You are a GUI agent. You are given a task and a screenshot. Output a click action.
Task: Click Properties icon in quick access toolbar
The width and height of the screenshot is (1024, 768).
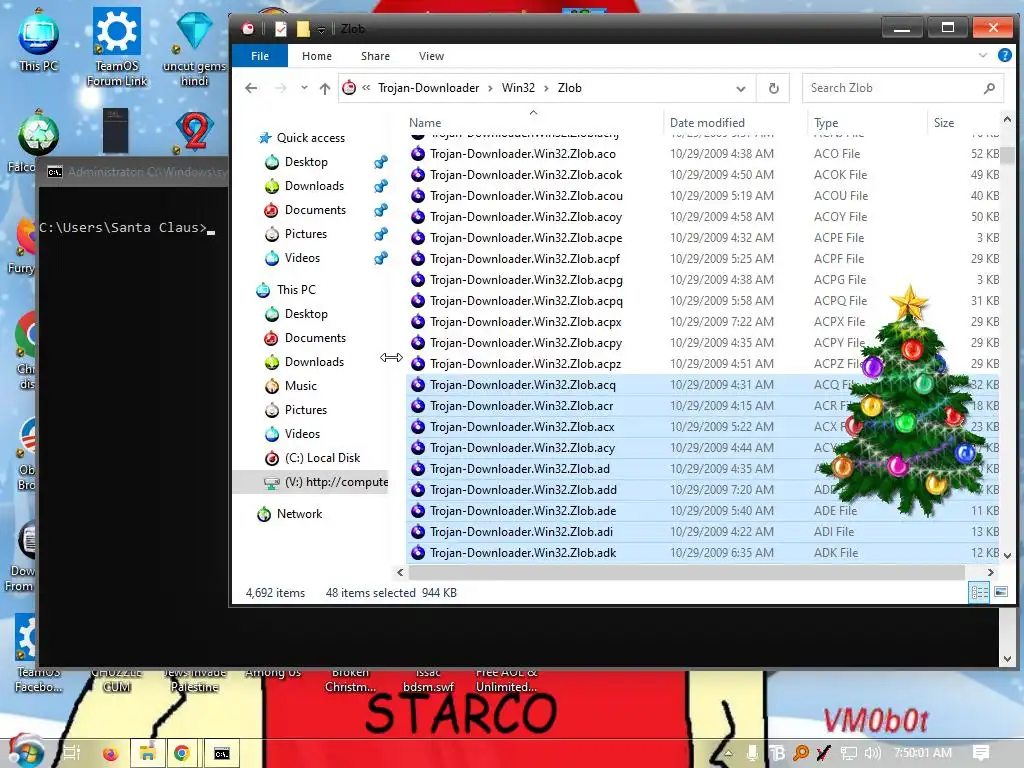281,29
